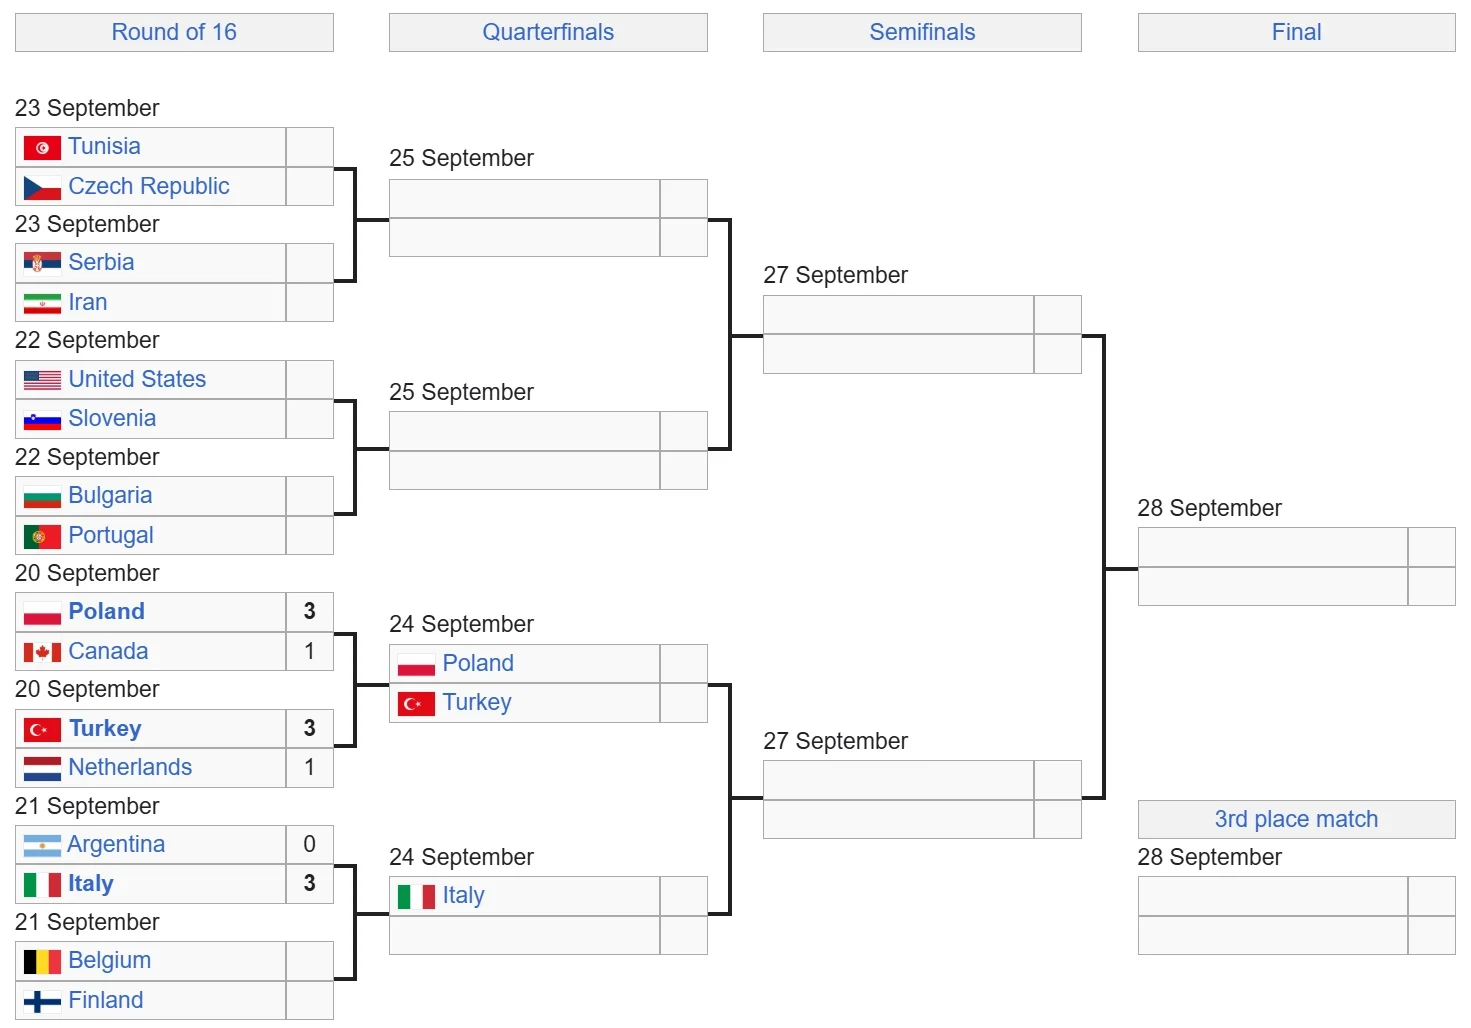
Task: Open the Quarterfinals header link
Action: (x=548, y=32)
